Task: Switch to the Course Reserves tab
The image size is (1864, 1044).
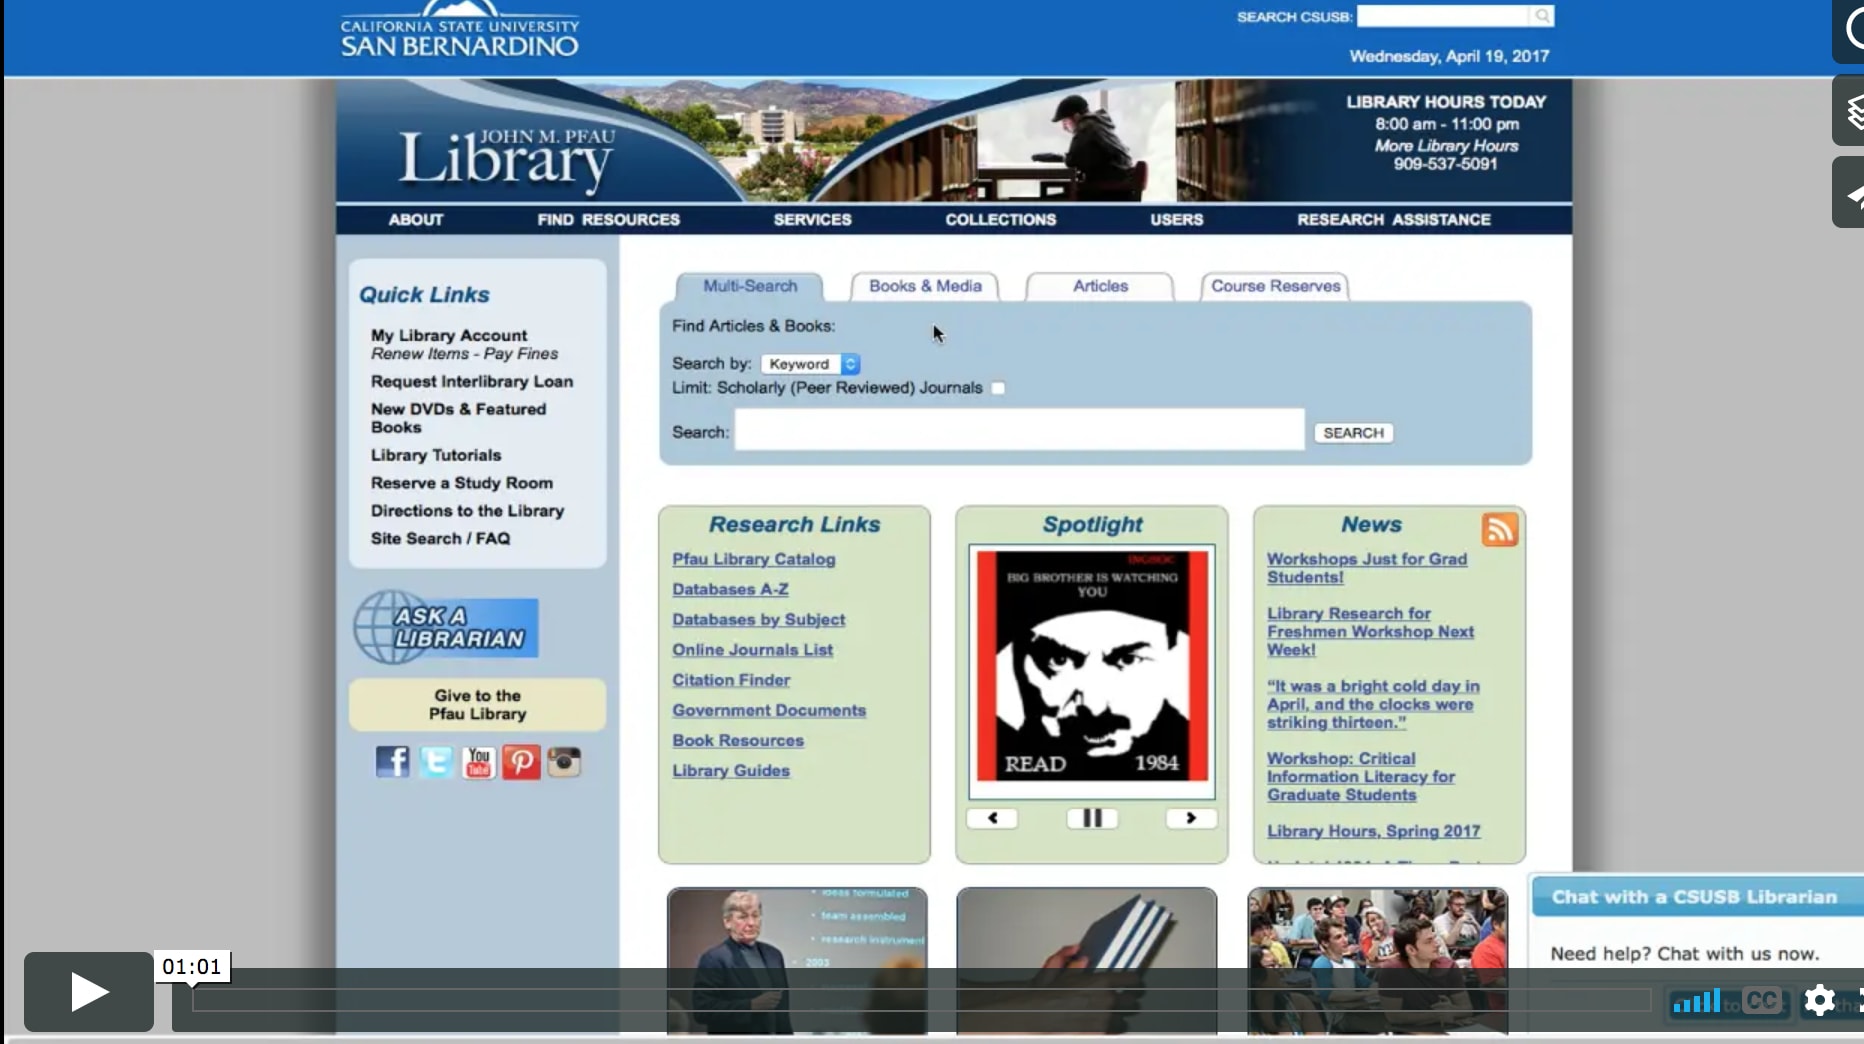Action: (1274, 286)
